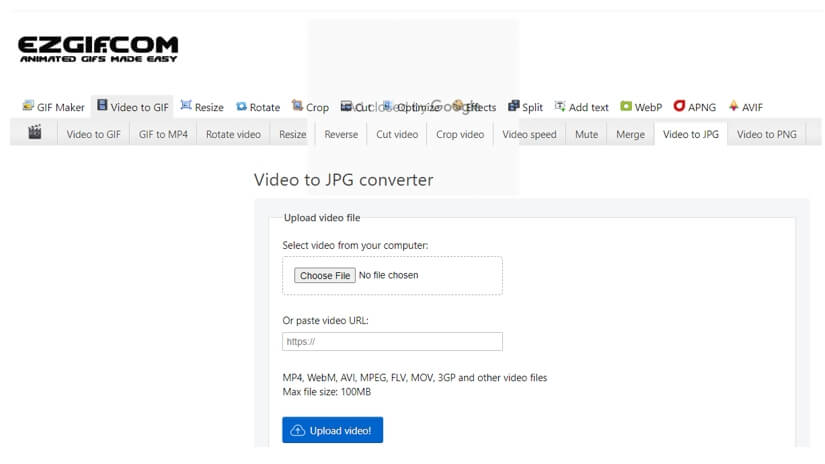Screen dimensions: 825x464
Task: Click the cloud upload icon on the Upload button
Action: (x=298, y=430)
